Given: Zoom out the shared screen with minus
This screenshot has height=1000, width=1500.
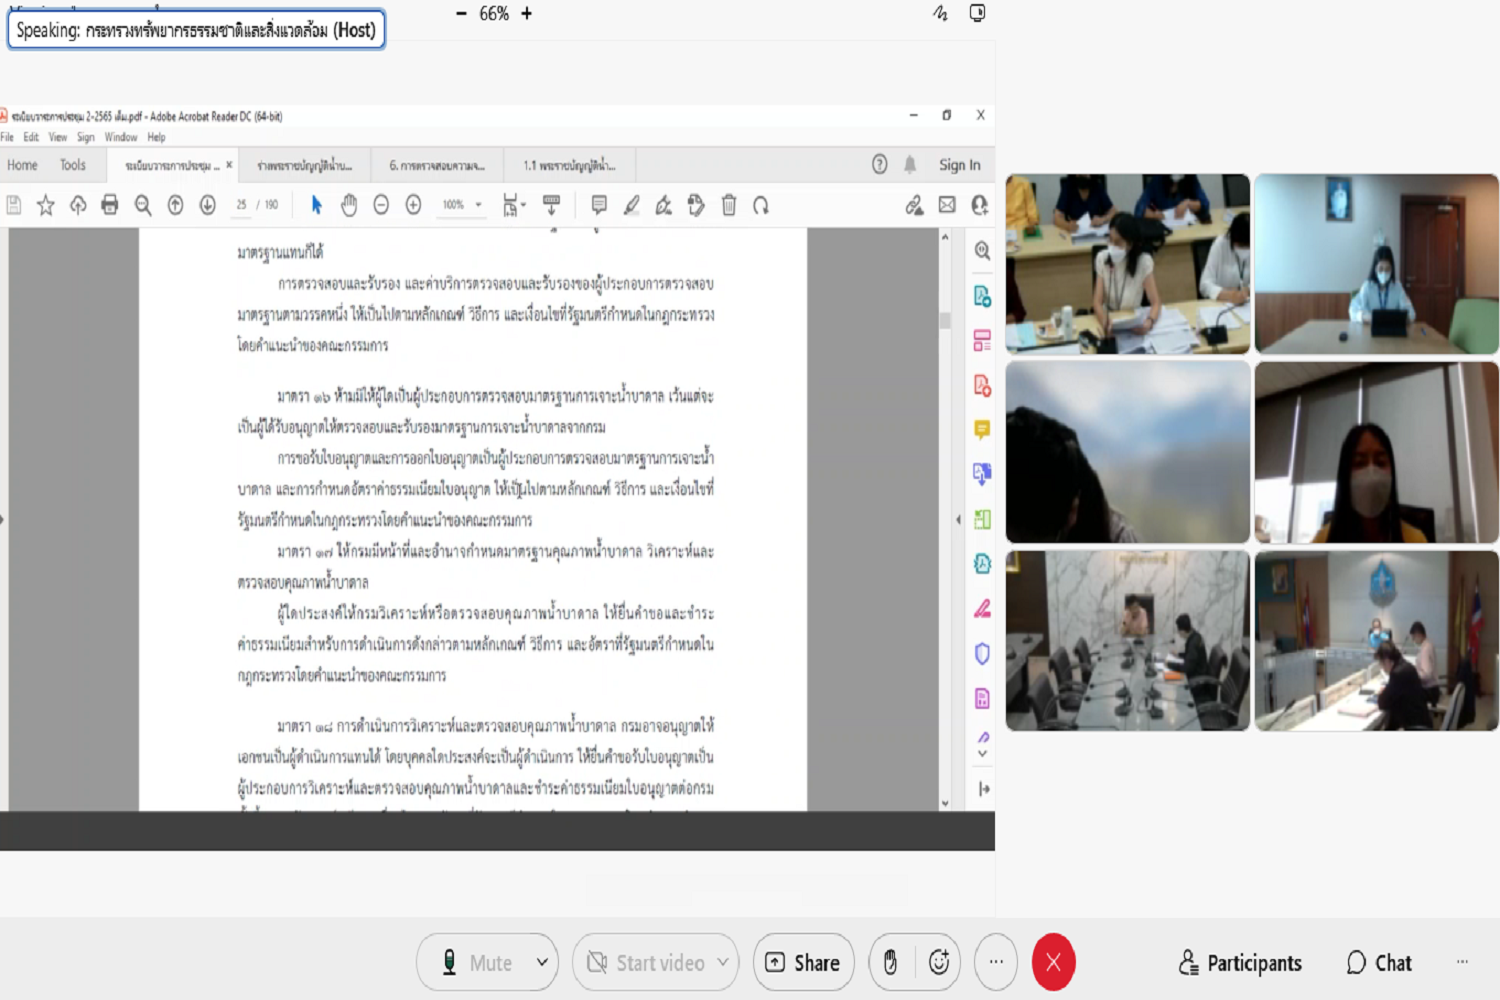Looking at the screenshot, I should [461, 14].
